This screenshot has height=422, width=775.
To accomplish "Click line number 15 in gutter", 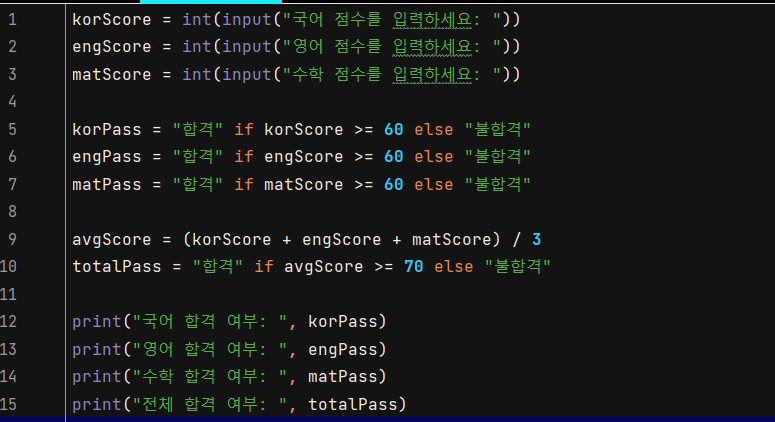I will coord(8,405).
